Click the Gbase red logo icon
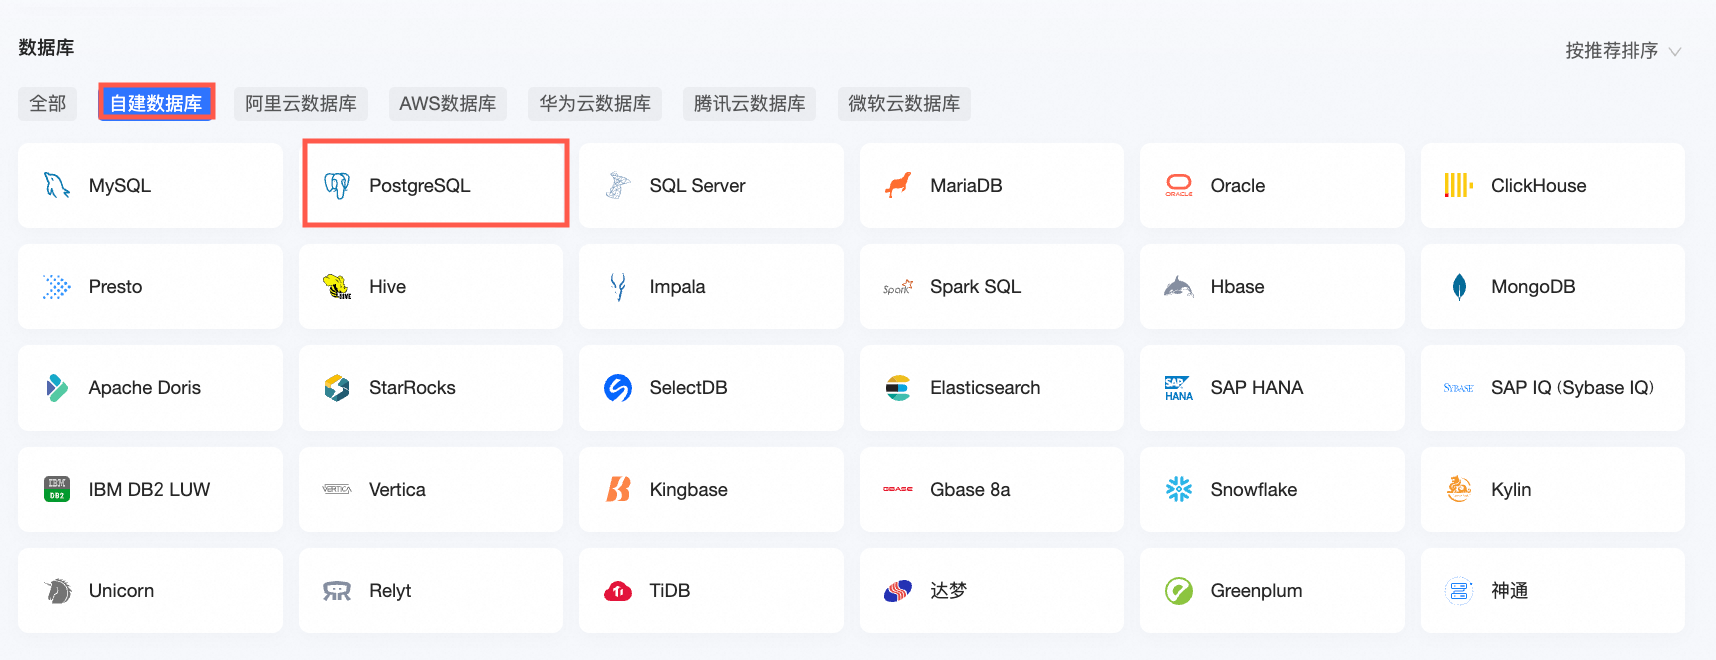 [x=898, y=489]
